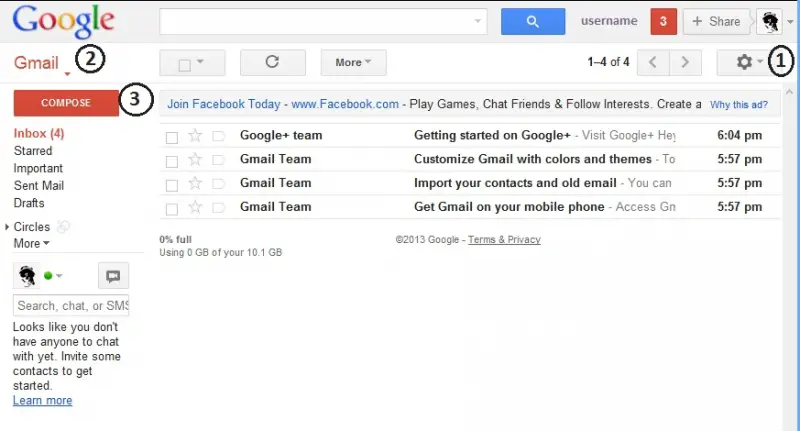Star the Get Gmail on your mobile message

pyautogui.click(x=195, y=207)
